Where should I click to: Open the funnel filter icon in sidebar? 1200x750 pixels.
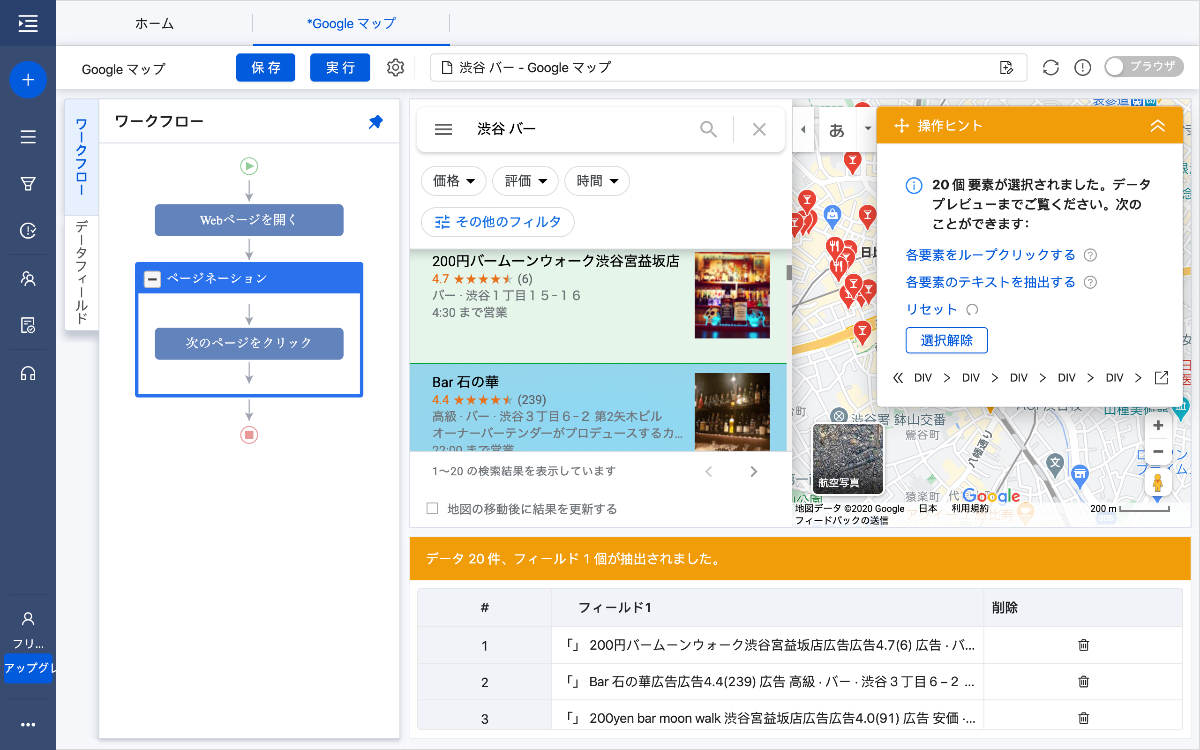pyautogui.click(x=28, y=184)
